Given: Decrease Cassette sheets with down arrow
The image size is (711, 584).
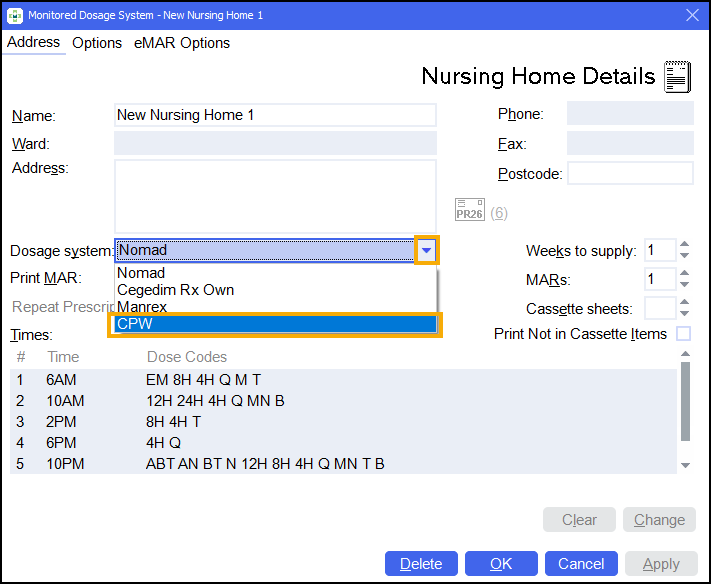Looking at the screenshot, I should click(x=685, y=314).
